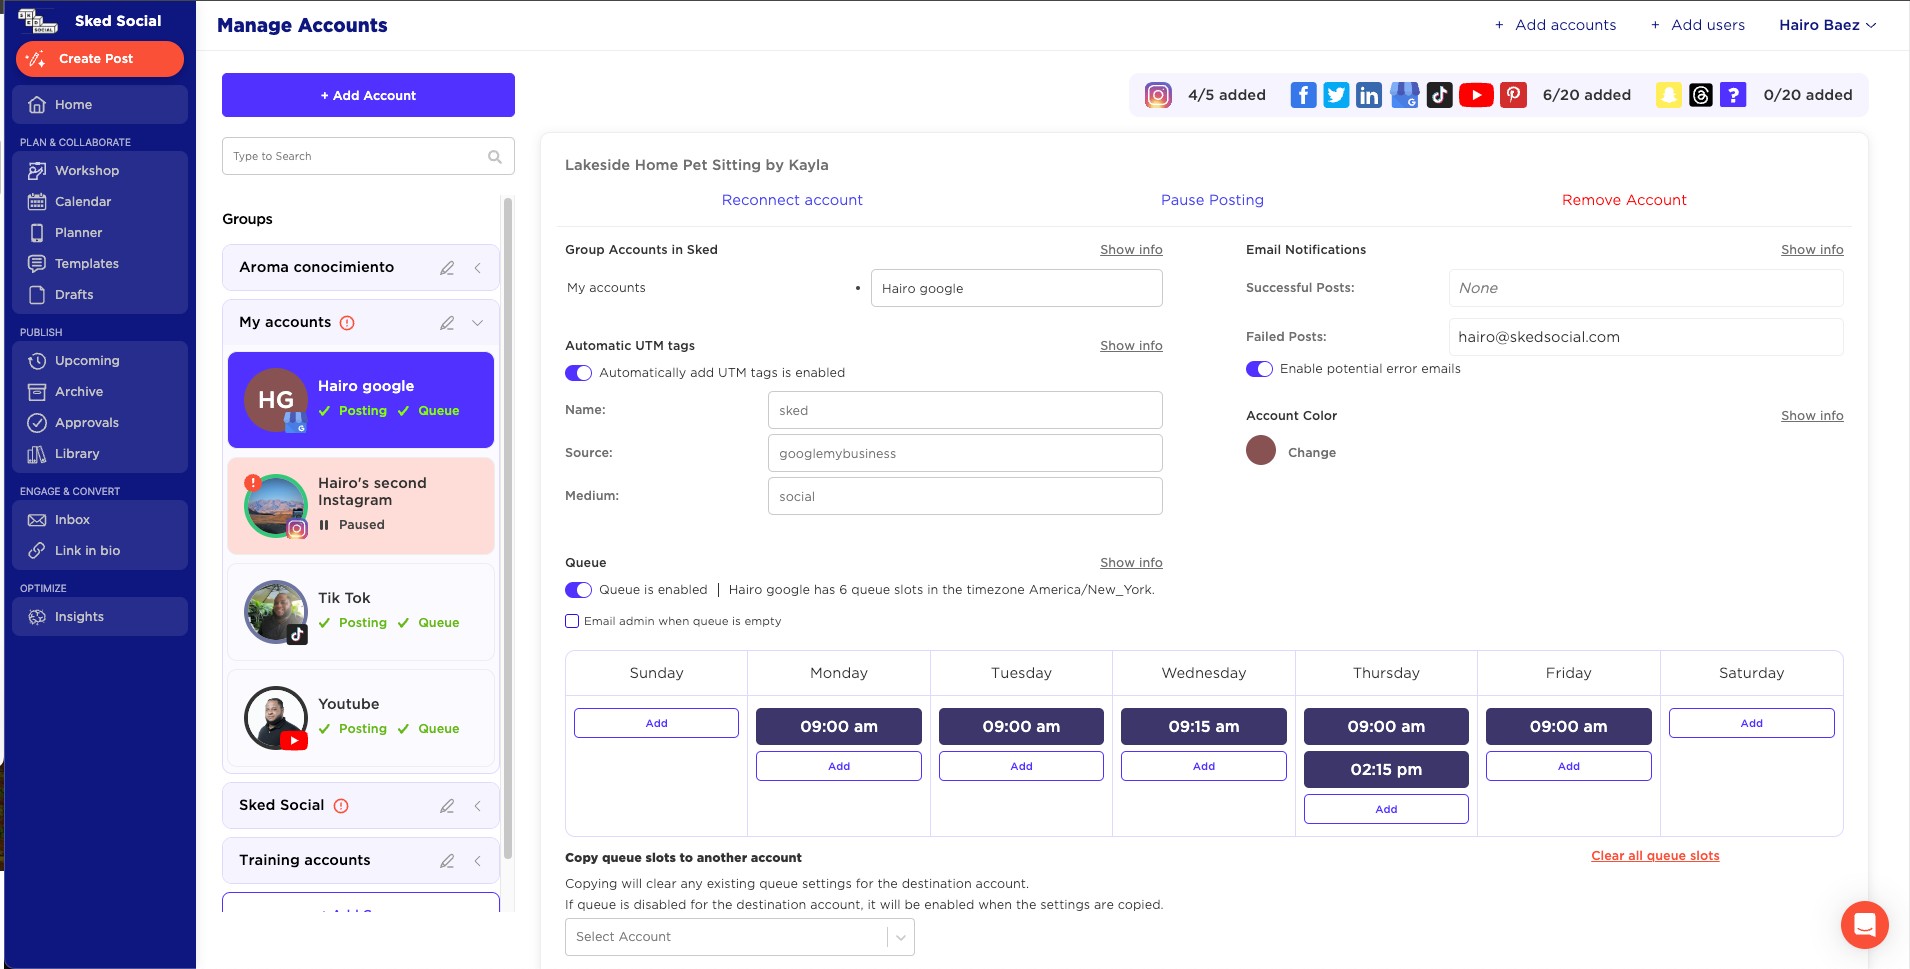Image resolution: width=1910 pixels, height=969 pixels.
Task: Click Add users in the header
Action: tap(1698, 25)
